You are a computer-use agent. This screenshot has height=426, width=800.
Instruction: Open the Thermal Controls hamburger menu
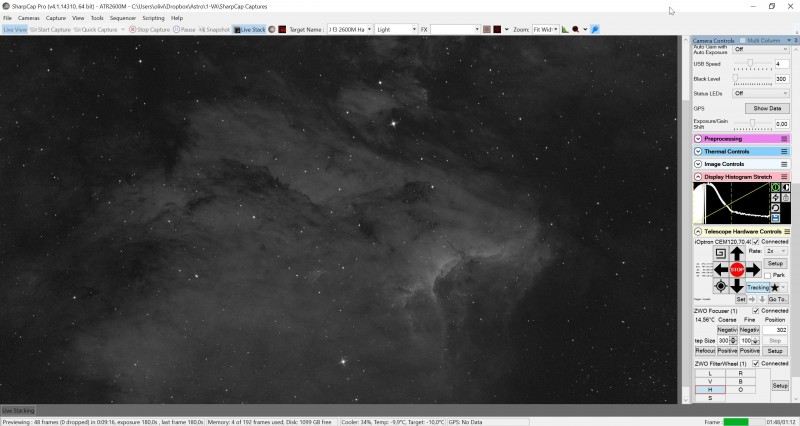click(784, 152)
